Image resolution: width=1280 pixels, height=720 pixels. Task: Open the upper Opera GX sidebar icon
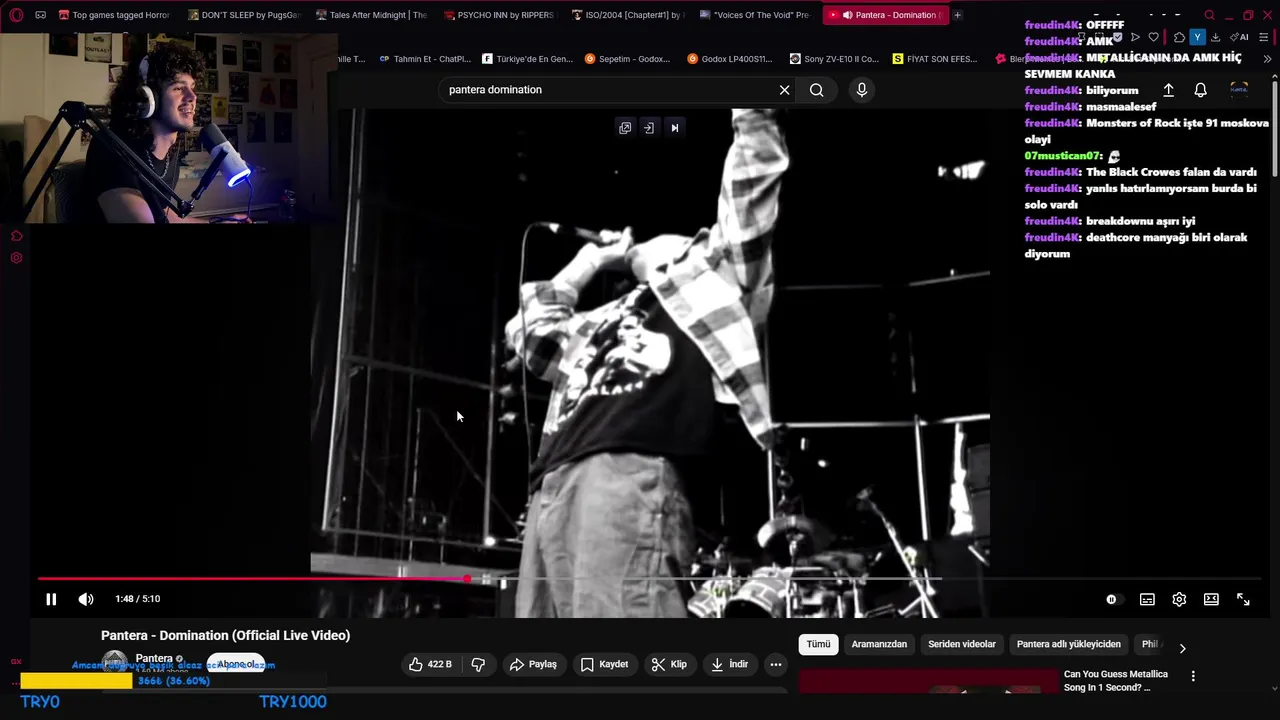point(16,236)
